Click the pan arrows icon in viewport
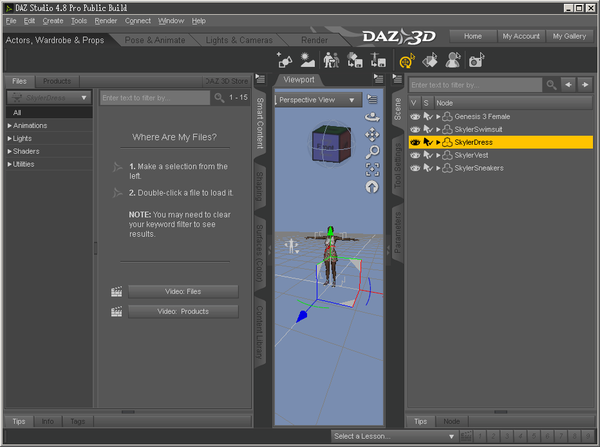Viewport: 600px width, 447px height. click(x=372, y=135)
